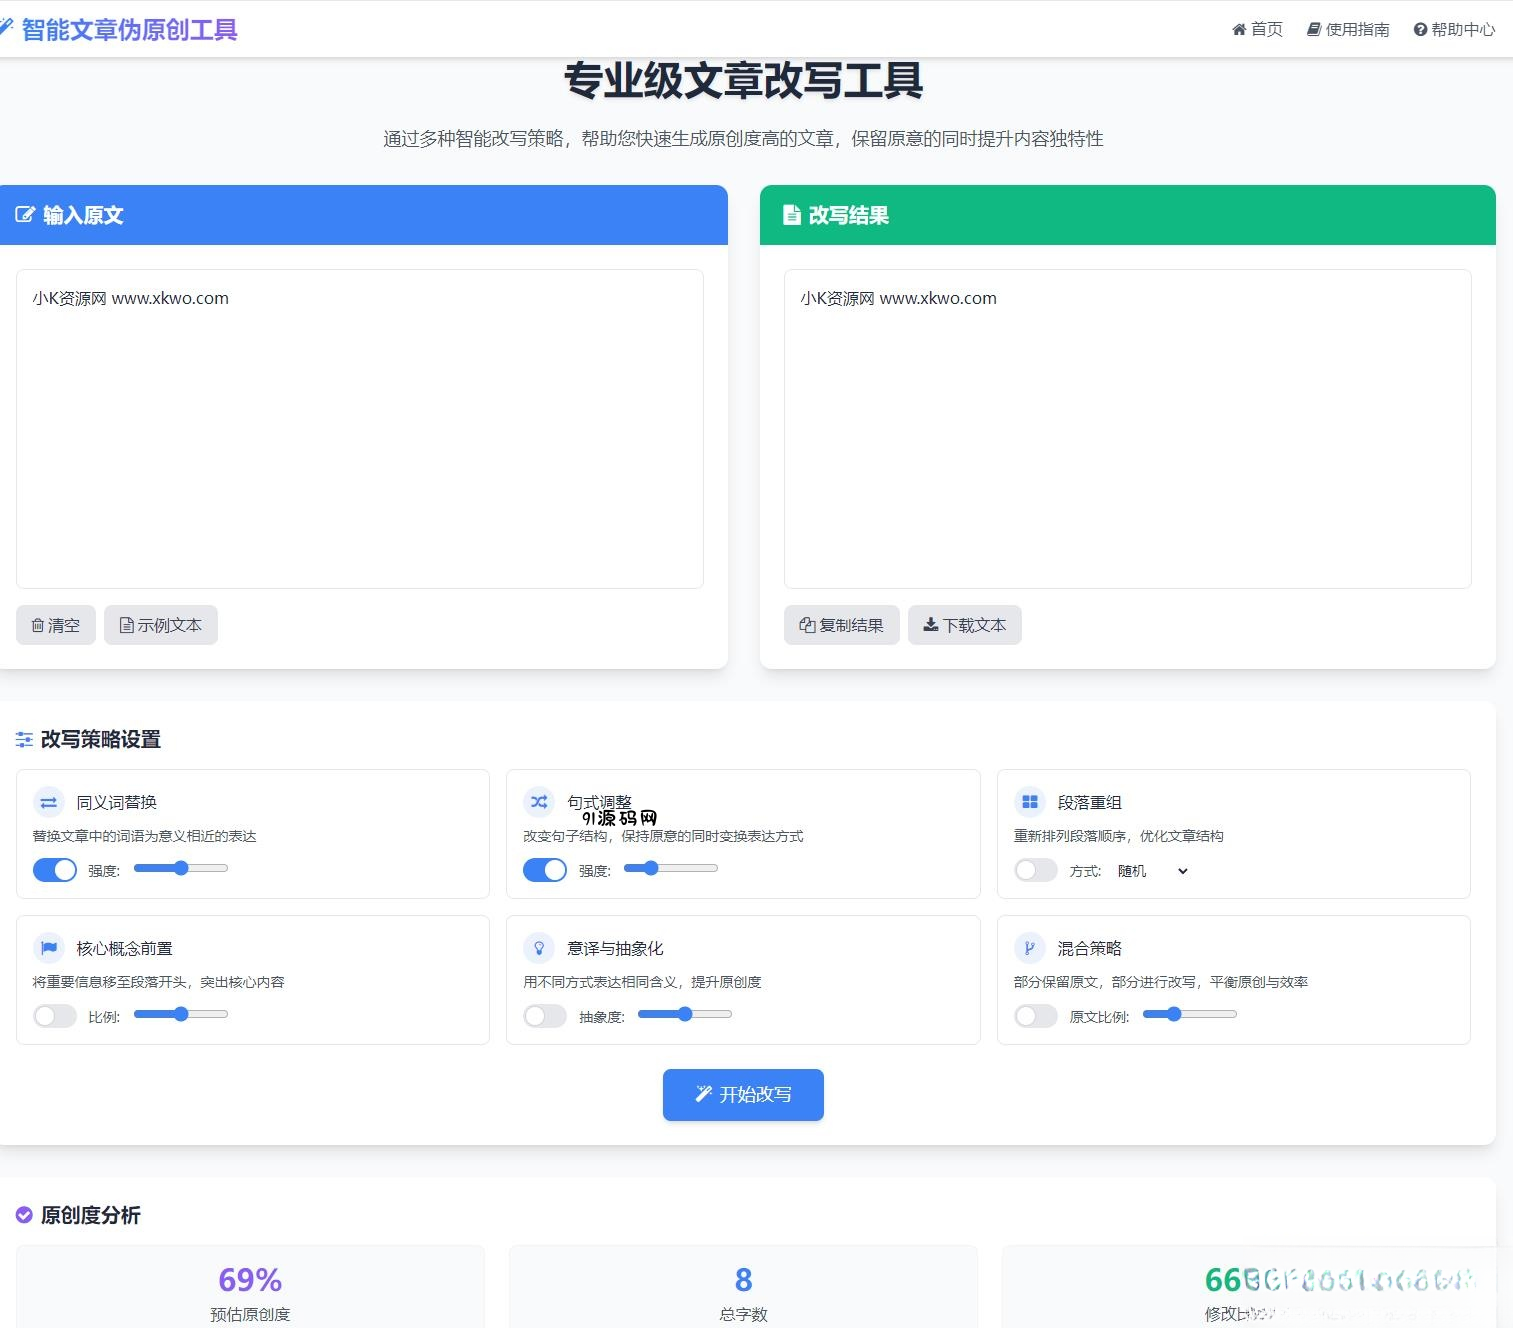The height and width of the screenshot is (1328, 1513).
Task: Click the 总字数 value 8
Action: [743, 1280]
